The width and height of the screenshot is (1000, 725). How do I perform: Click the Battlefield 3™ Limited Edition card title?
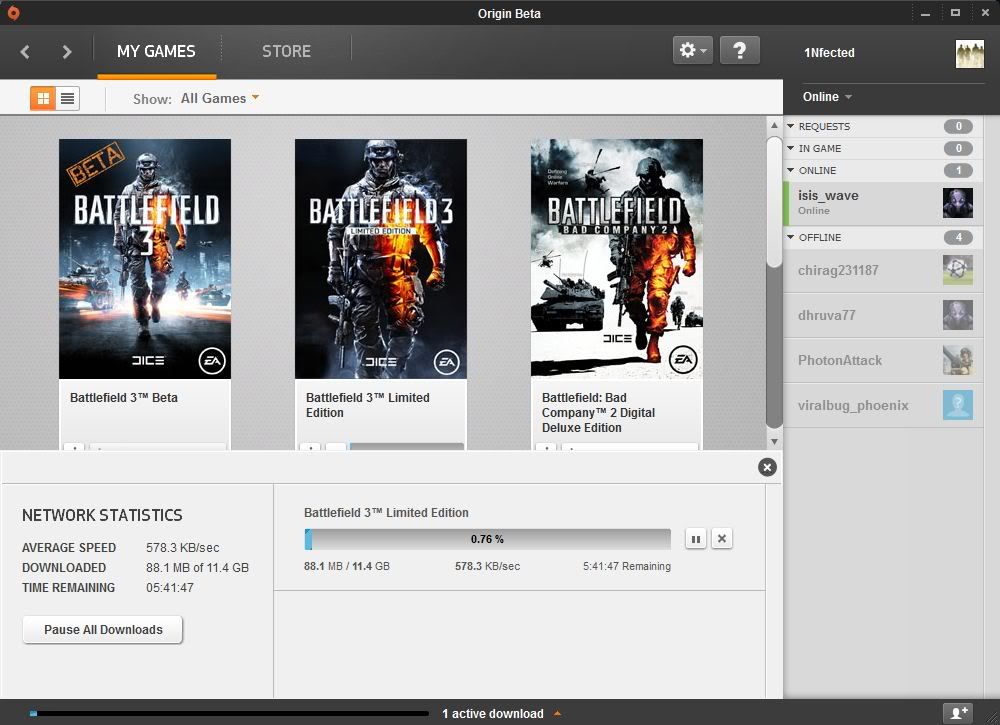[x=367, y=405]
